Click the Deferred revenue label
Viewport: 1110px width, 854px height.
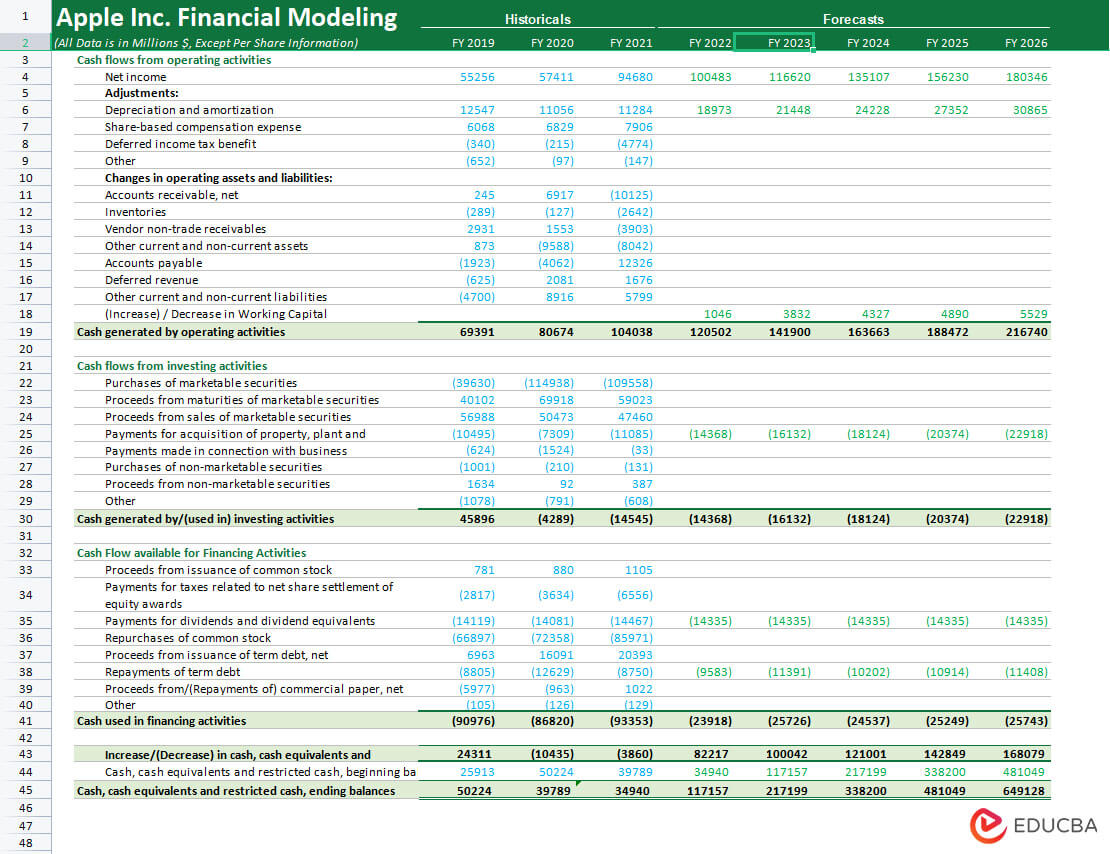(151, 280)
